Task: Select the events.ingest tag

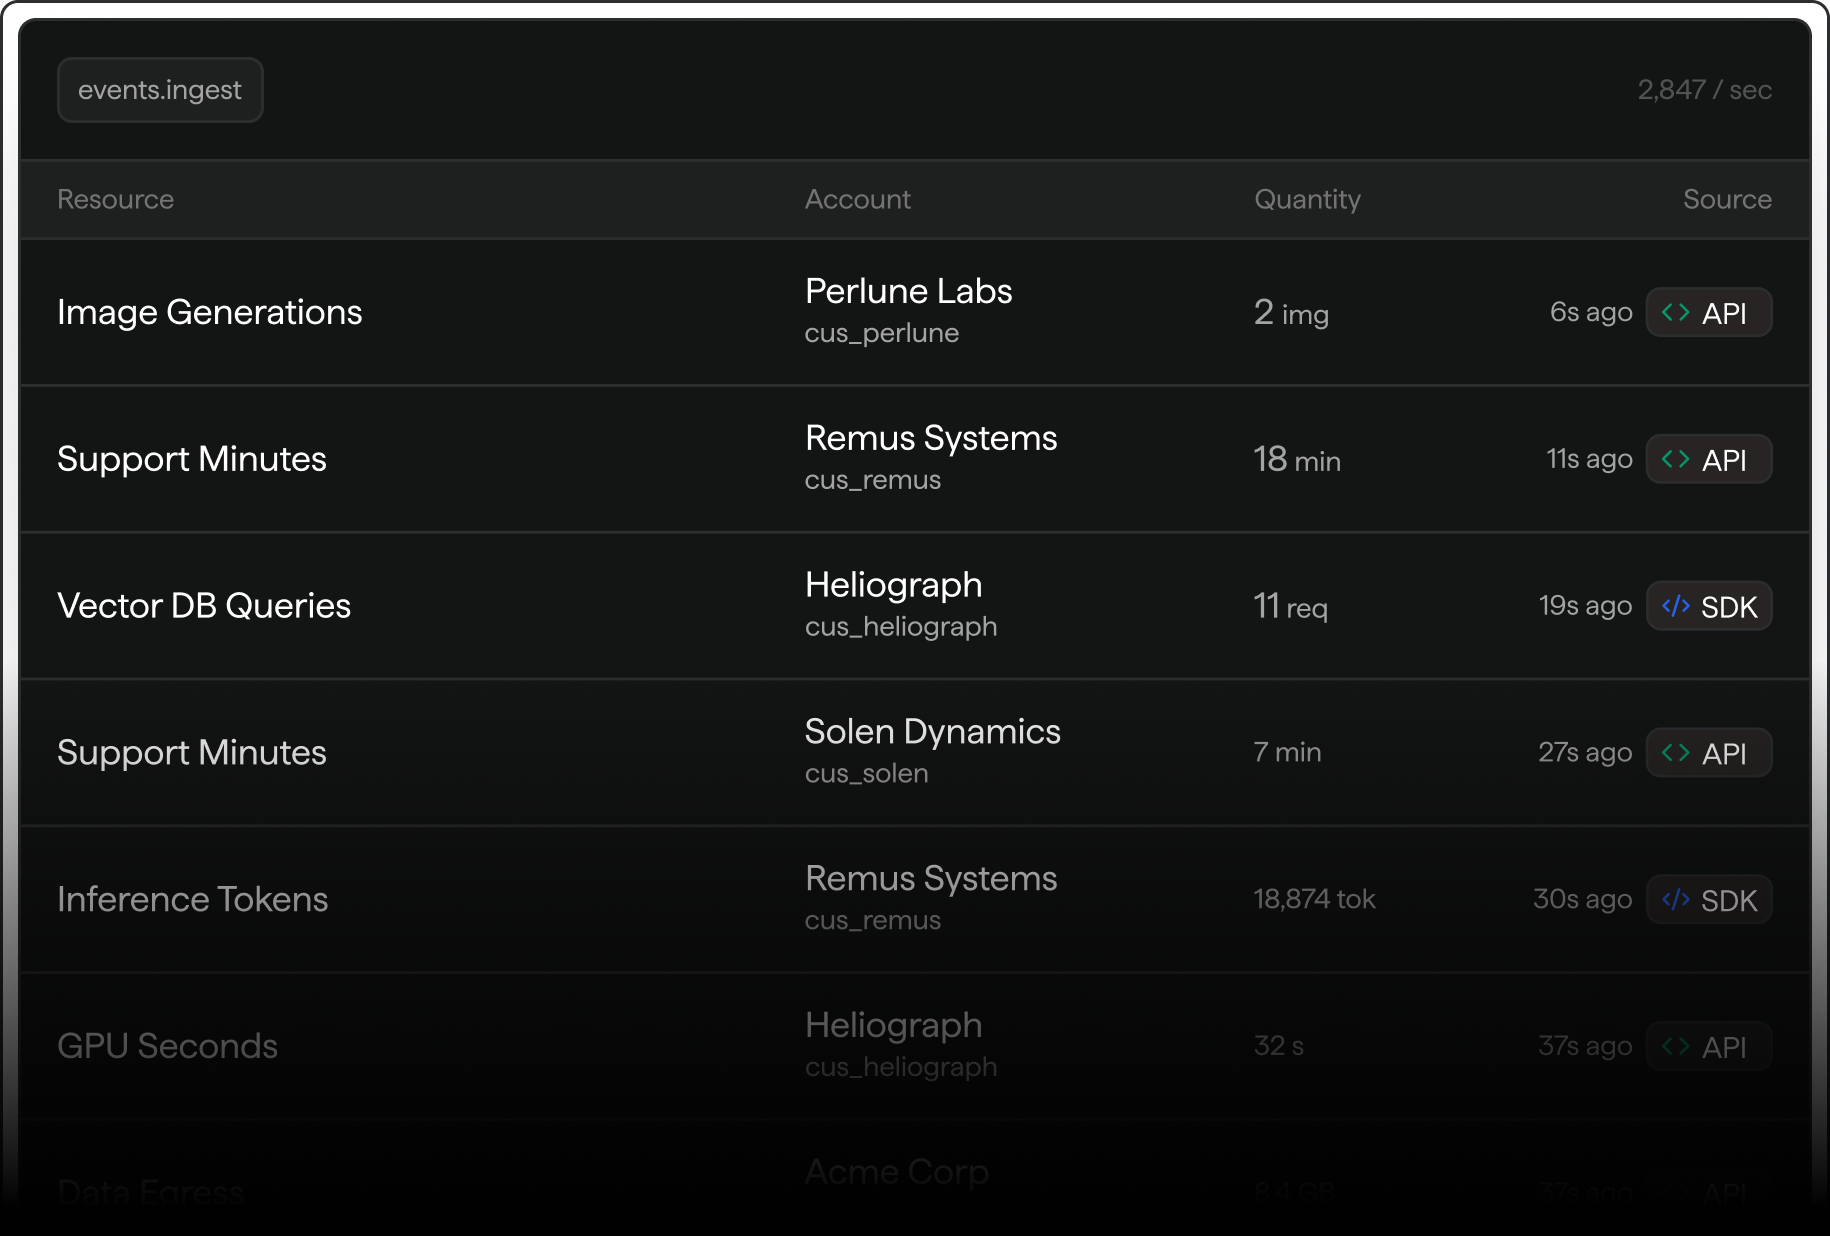Action: [160, 90]
